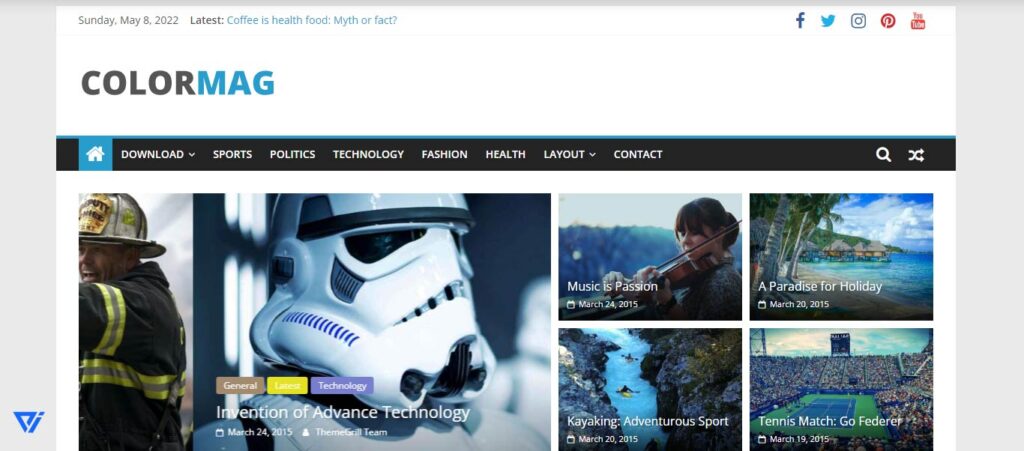
Task: Open the Layout menu label
Action: [x=564, y=155]
